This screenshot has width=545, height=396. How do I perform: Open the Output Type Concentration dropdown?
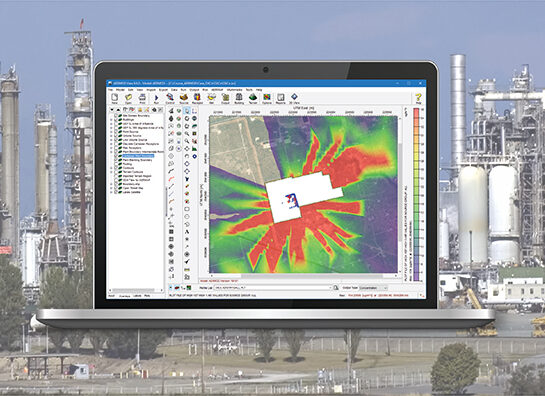[x=373, y=288]
